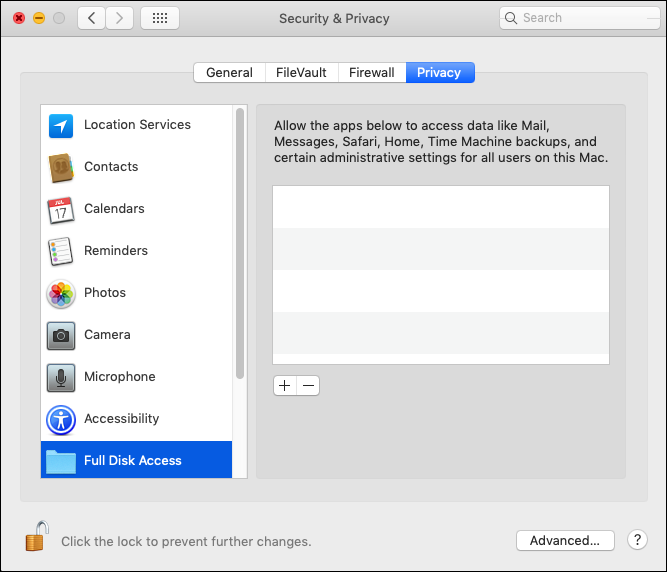Focus the Search field
Viewport: 667px width, 572px height.
click(x=579, y=18)
